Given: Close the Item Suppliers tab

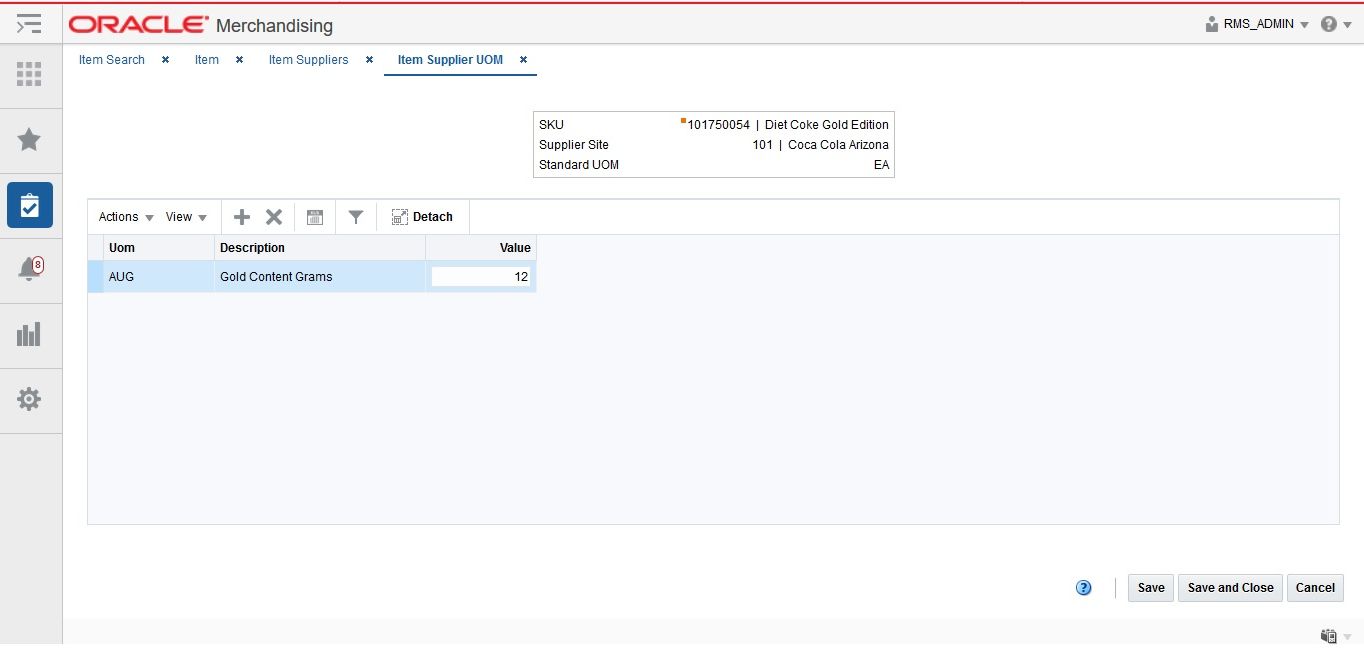Looking at the screenshot, I should tap(369, 60).
